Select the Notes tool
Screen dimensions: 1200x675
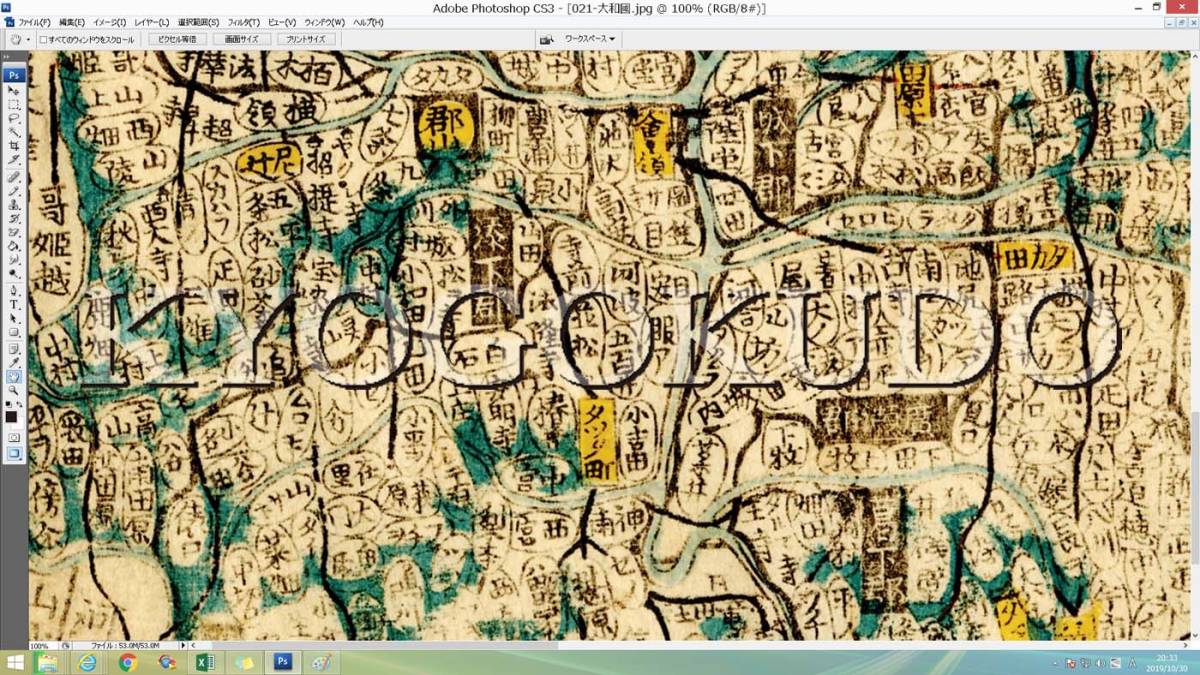pos(14,349)
